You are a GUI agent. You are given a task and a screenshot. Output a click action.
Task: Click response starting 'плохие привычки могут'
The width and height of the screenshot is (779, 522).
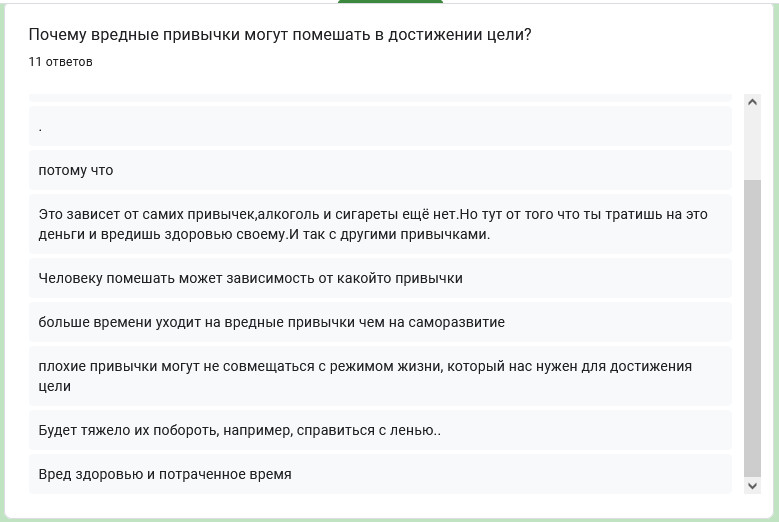[x=380, y=376]
